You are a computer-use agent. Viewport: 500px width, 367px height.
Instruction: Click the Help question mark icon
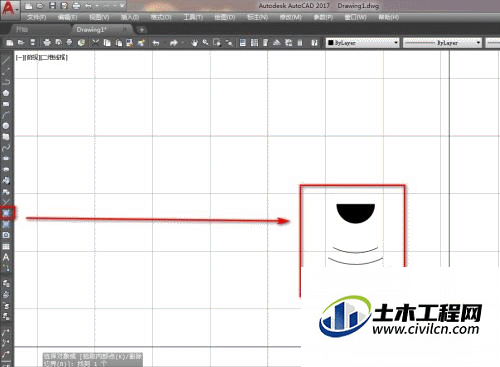click(x=314, y=43)
